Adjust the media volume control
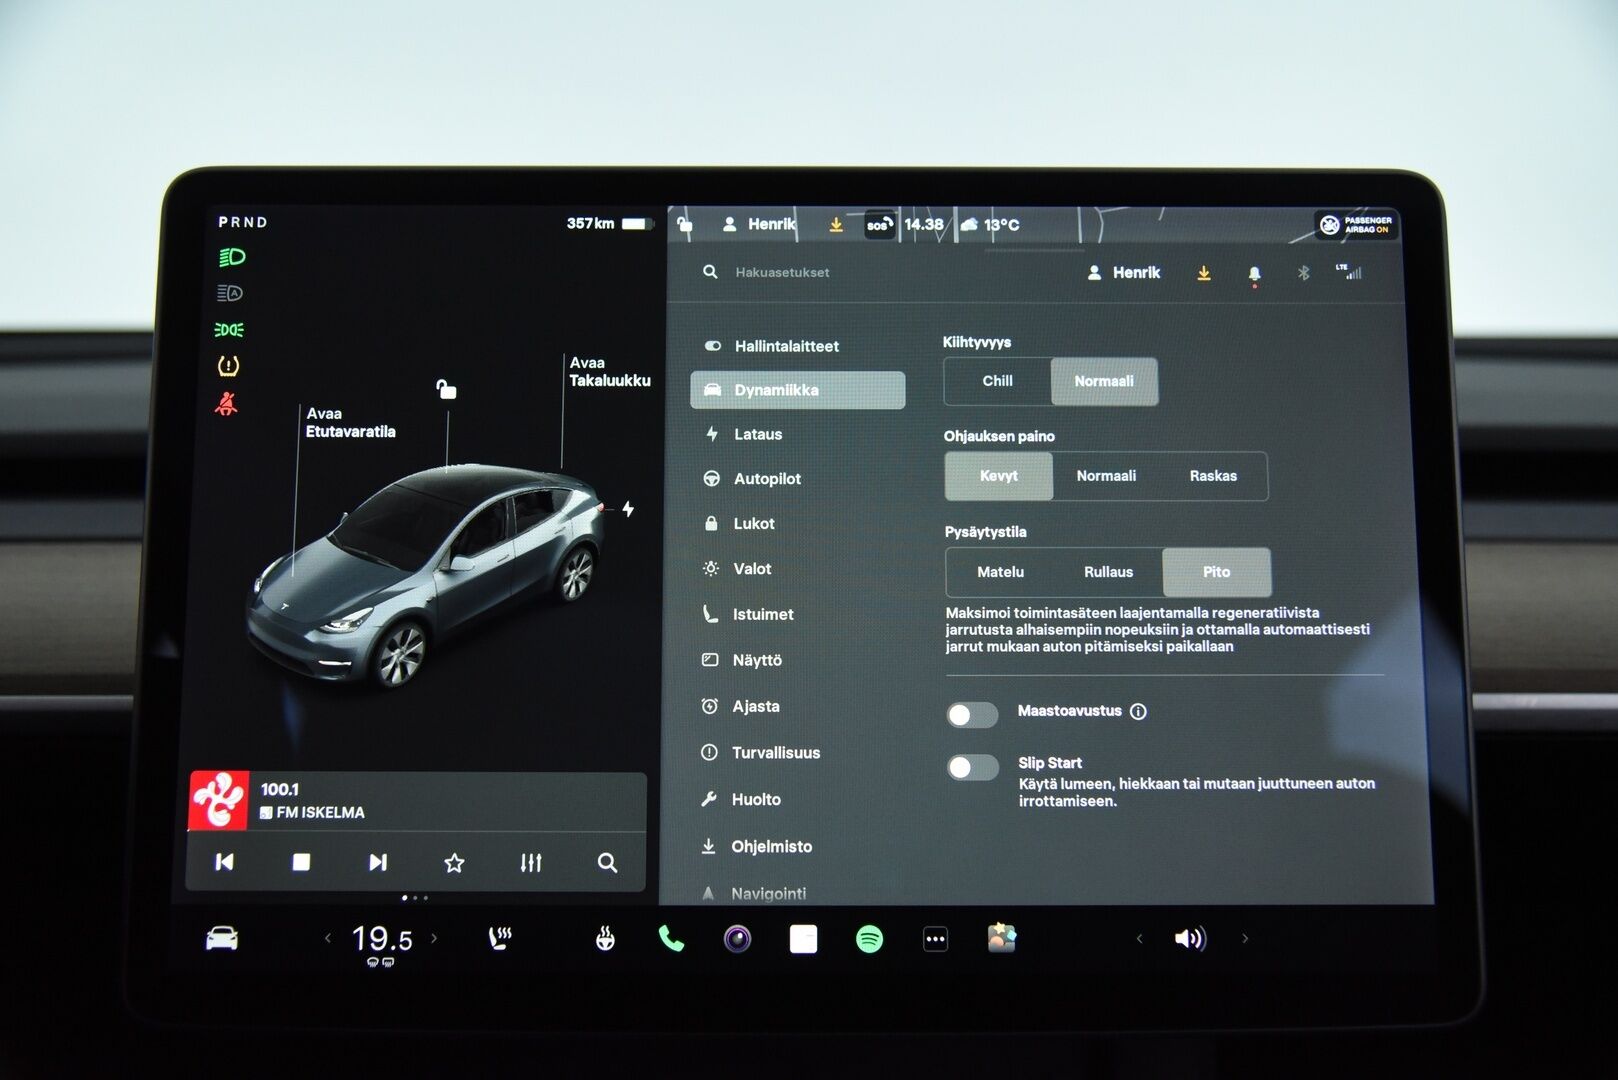Screen dimensions: 1618x1080 coord(1190,938)
